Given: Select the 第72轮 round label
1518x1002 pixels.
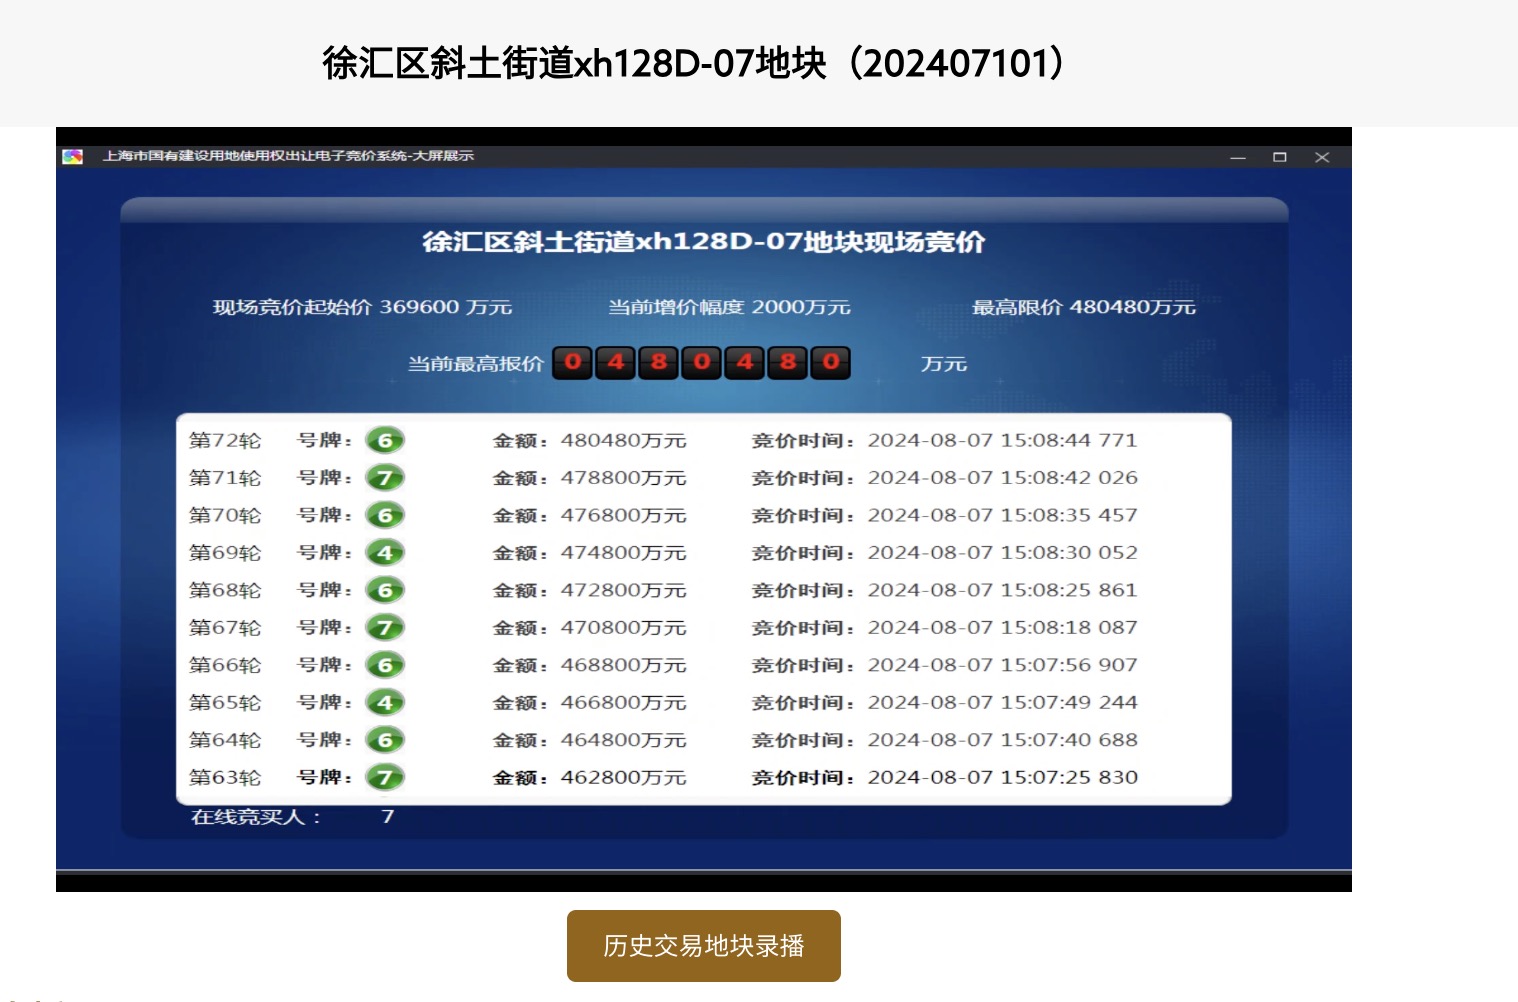Looking at the screenshot, I should (x=225, y=441).
